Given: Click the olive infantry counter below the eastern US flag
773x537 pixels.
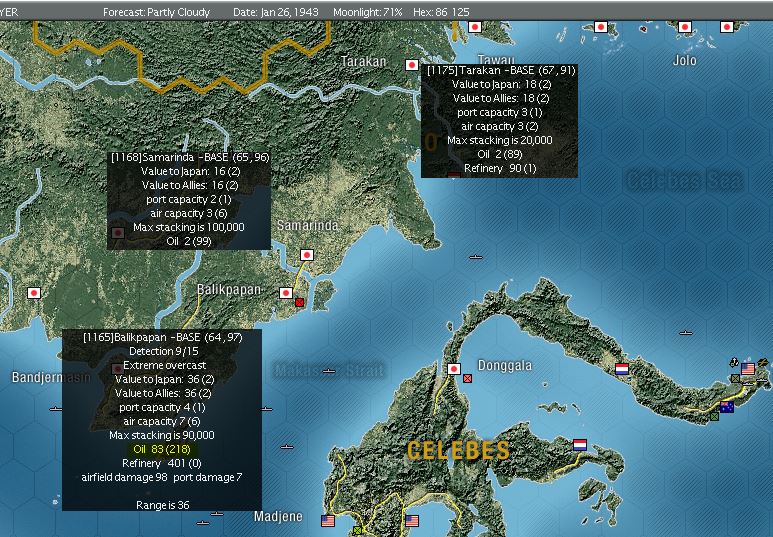Looking at the screenshot, I should tap(736, 378).
